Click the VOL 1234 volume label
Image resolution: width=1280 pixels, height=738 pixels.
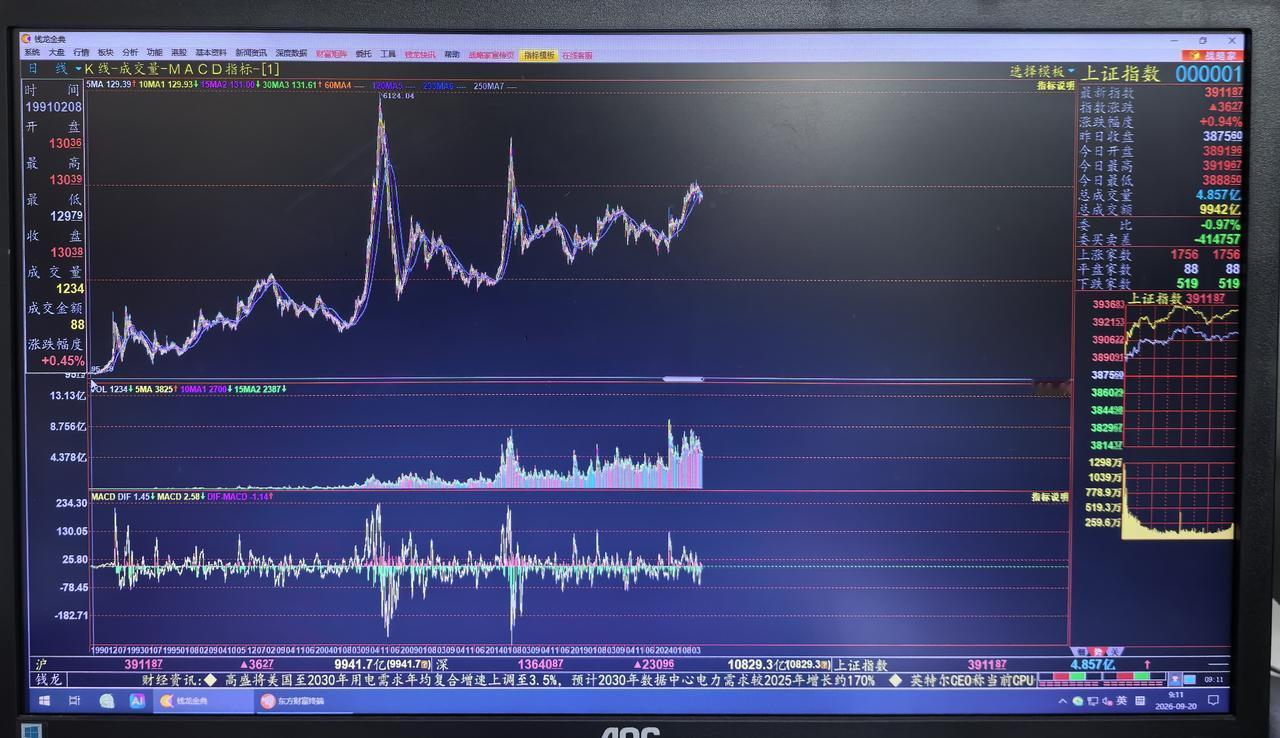112,389
